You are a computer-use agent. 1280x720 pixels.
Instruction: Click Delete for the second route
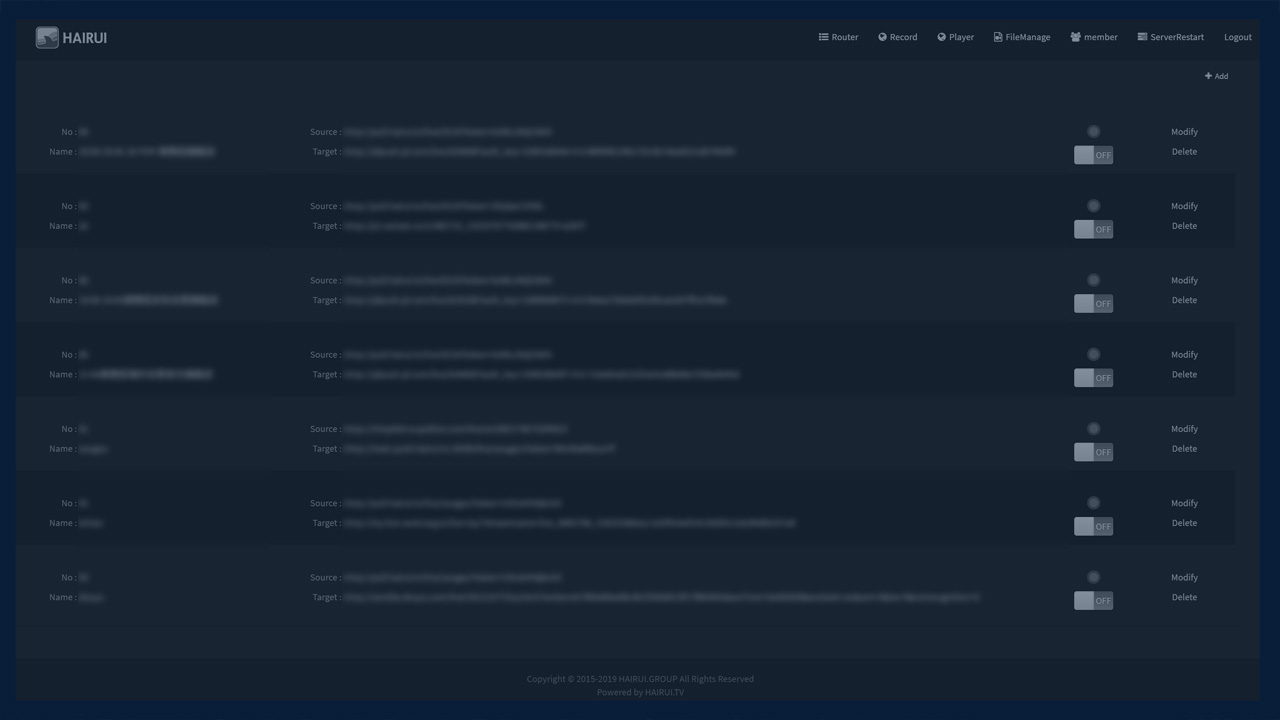pos(1184,226)
